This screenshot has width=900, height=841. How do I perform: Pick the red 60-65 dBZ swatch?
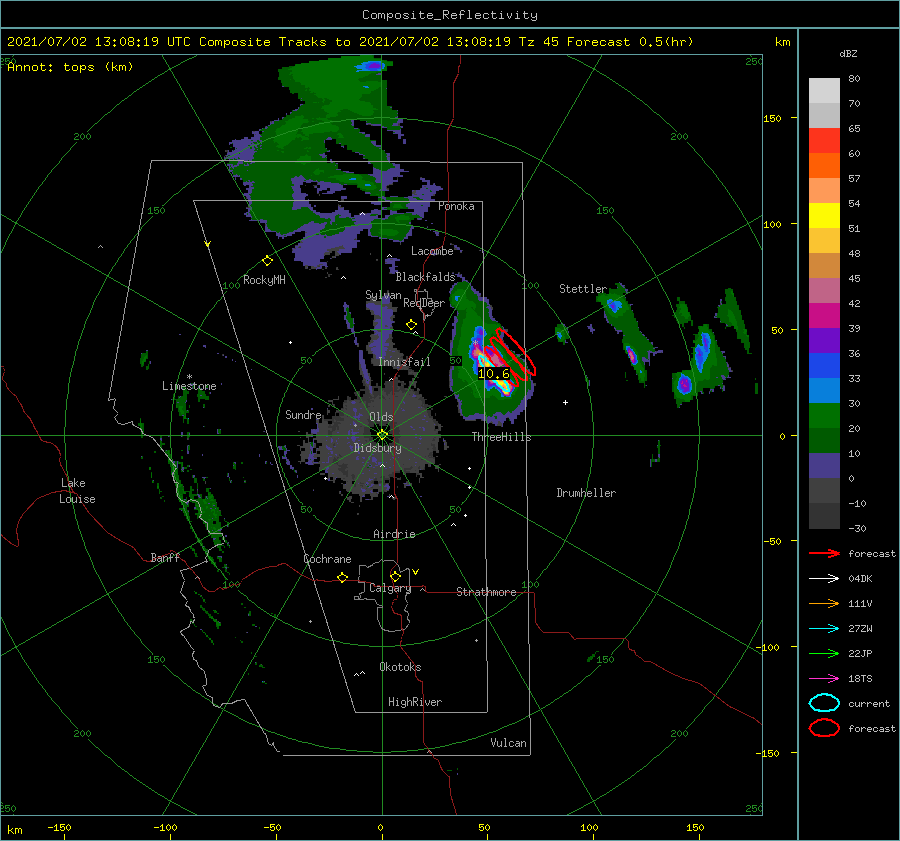pyautogui.click(x=824, y=141)
